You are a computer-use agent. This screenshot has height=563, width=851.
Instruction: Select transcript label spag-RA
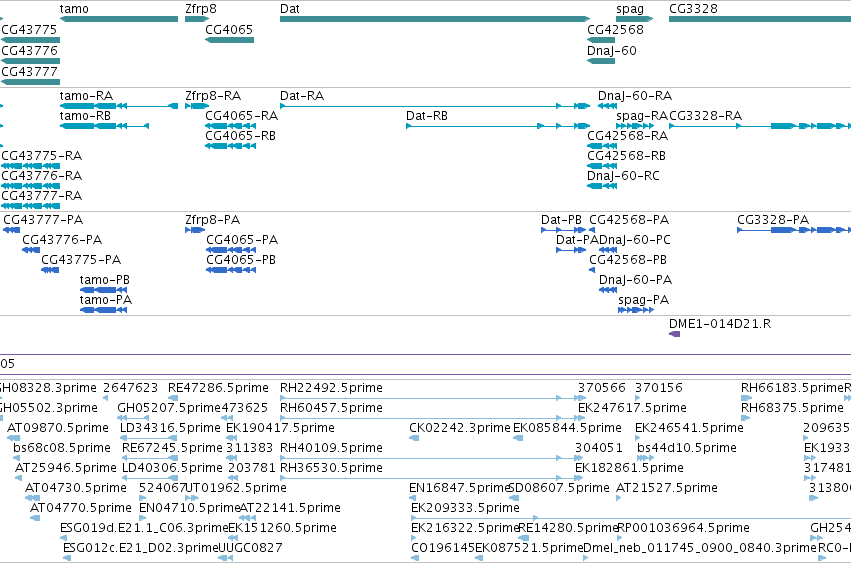642,116
